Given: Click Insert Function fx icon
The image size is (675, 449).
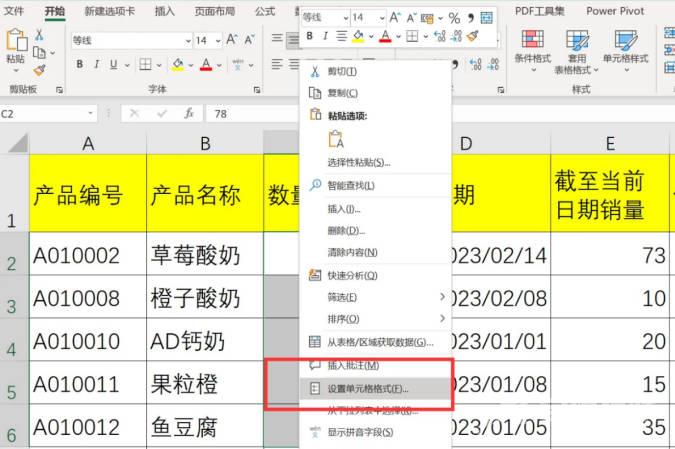Looking at the screenshot, I should (189, 114).
